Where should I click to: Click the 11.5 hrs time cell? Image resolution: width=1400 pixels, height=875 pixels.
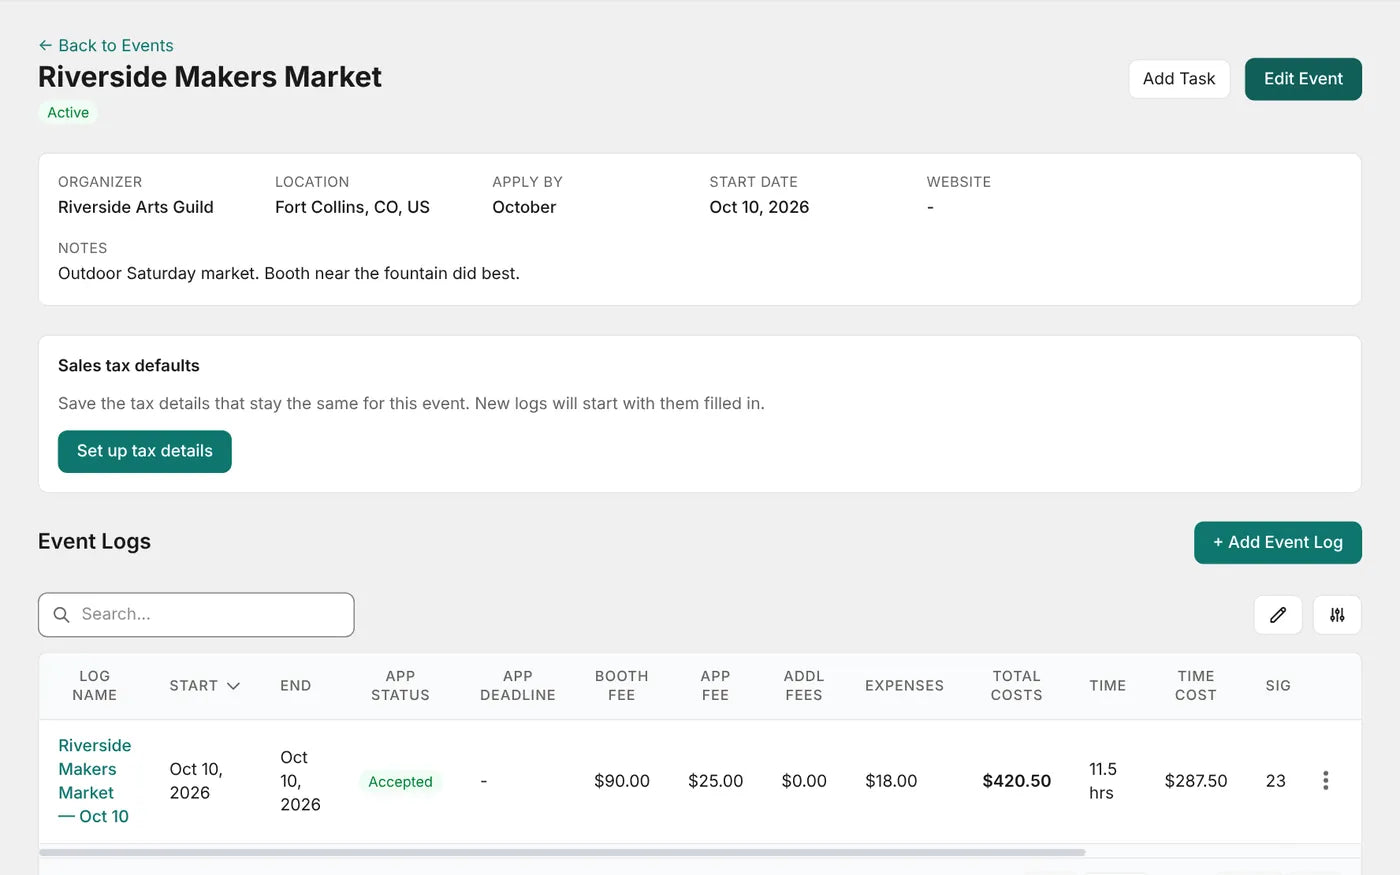(1103, 781)
